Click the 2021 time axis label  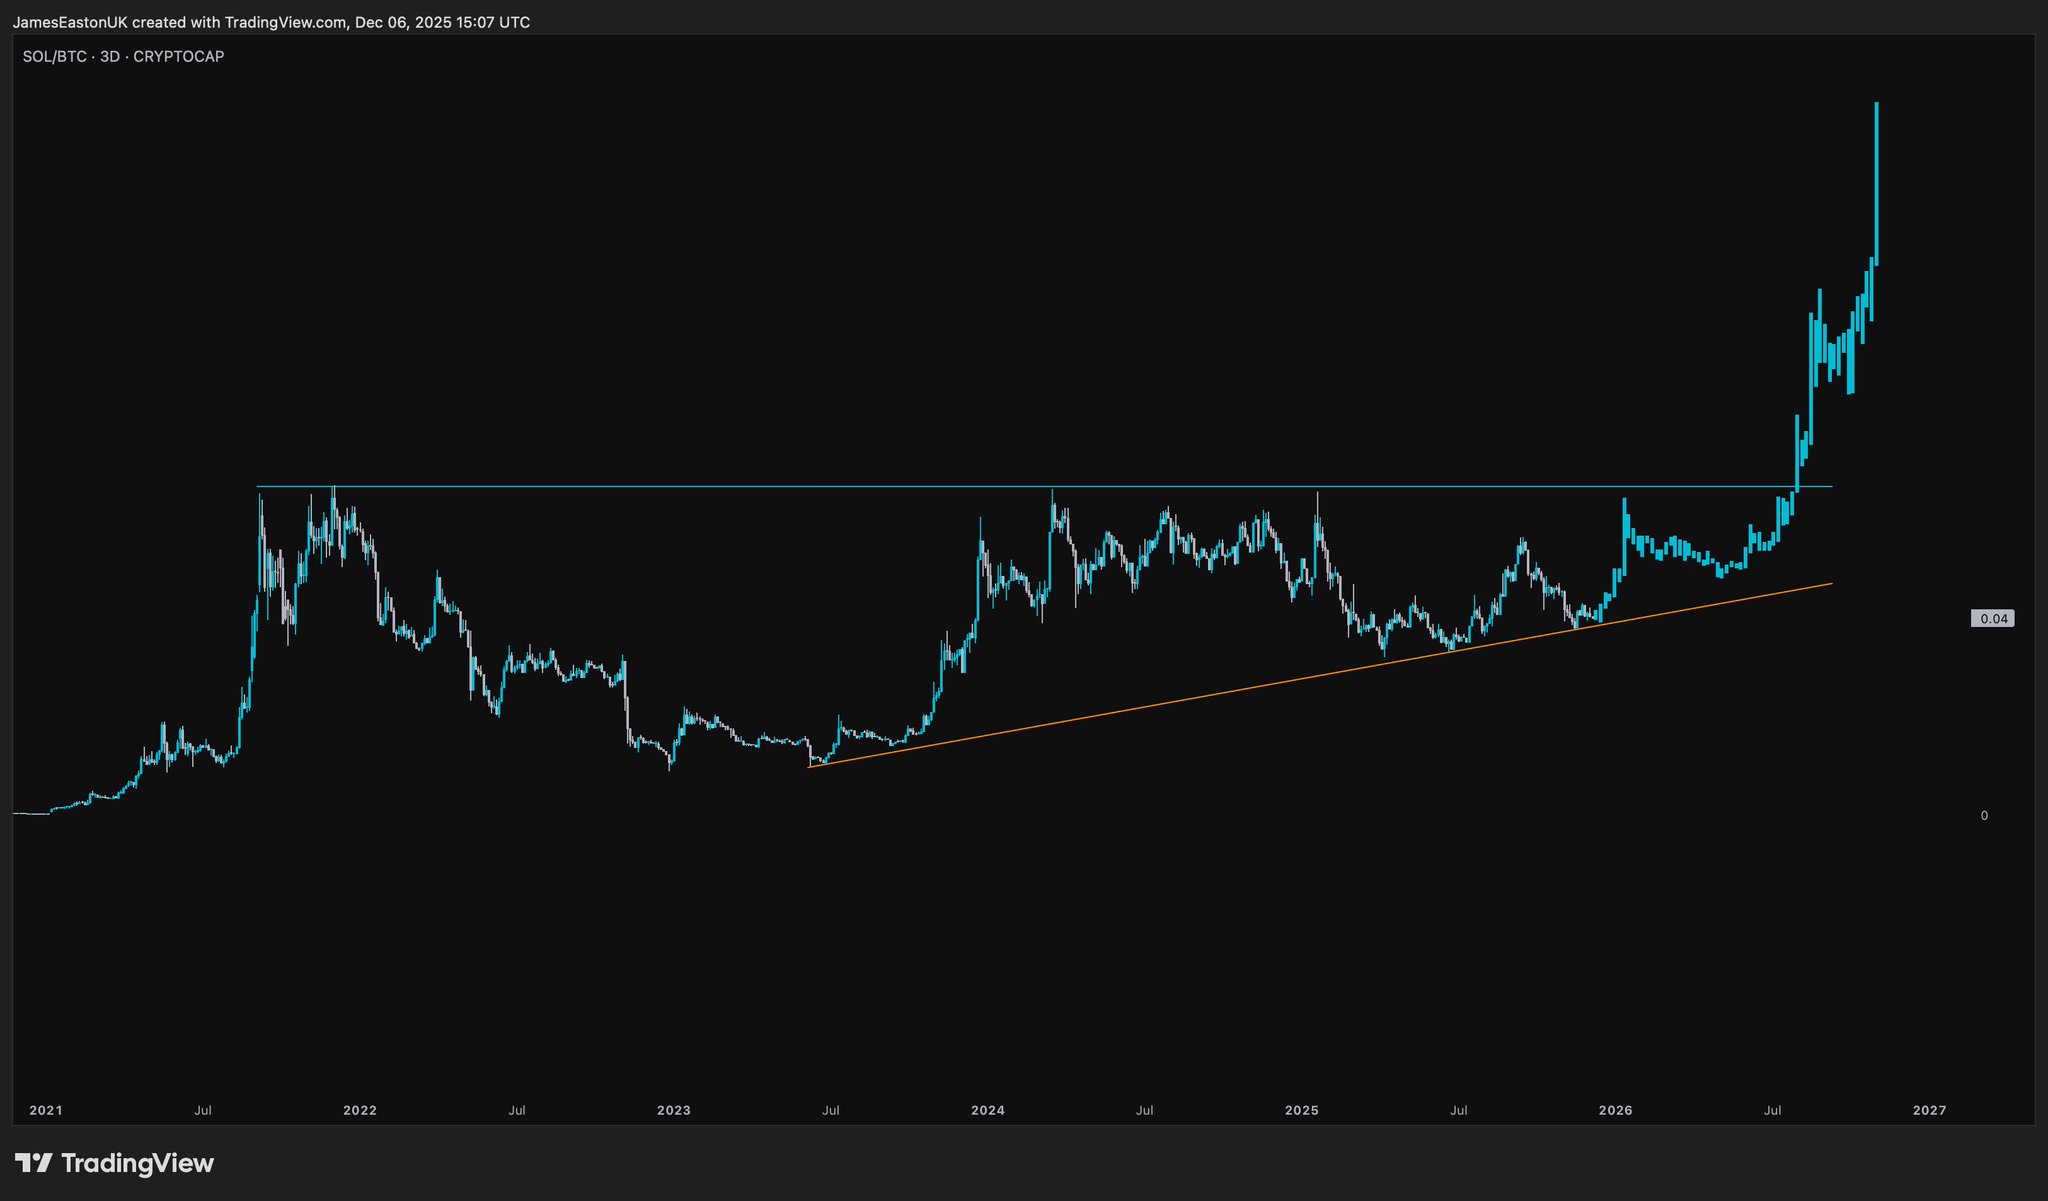(x=46, y=1110)
